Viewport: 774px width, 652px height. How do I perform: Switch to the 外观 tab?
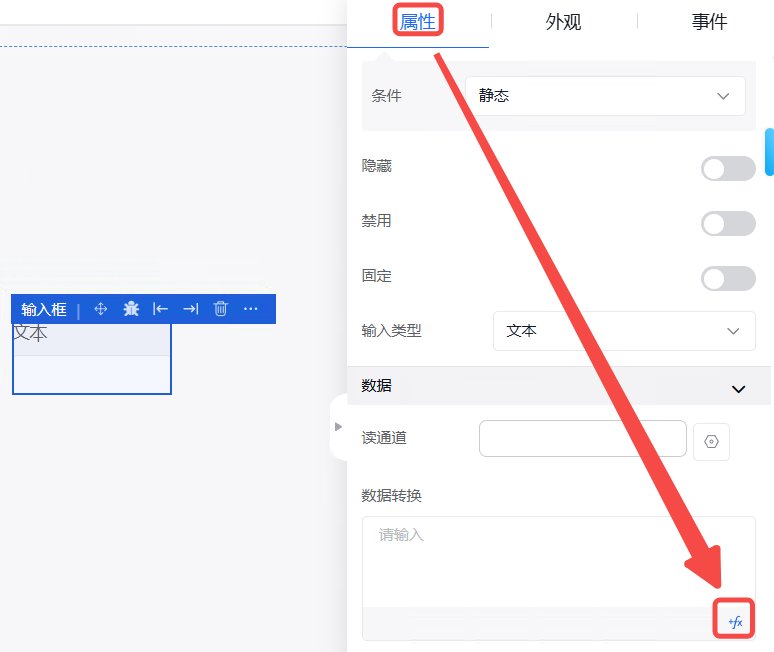[563, 22]
